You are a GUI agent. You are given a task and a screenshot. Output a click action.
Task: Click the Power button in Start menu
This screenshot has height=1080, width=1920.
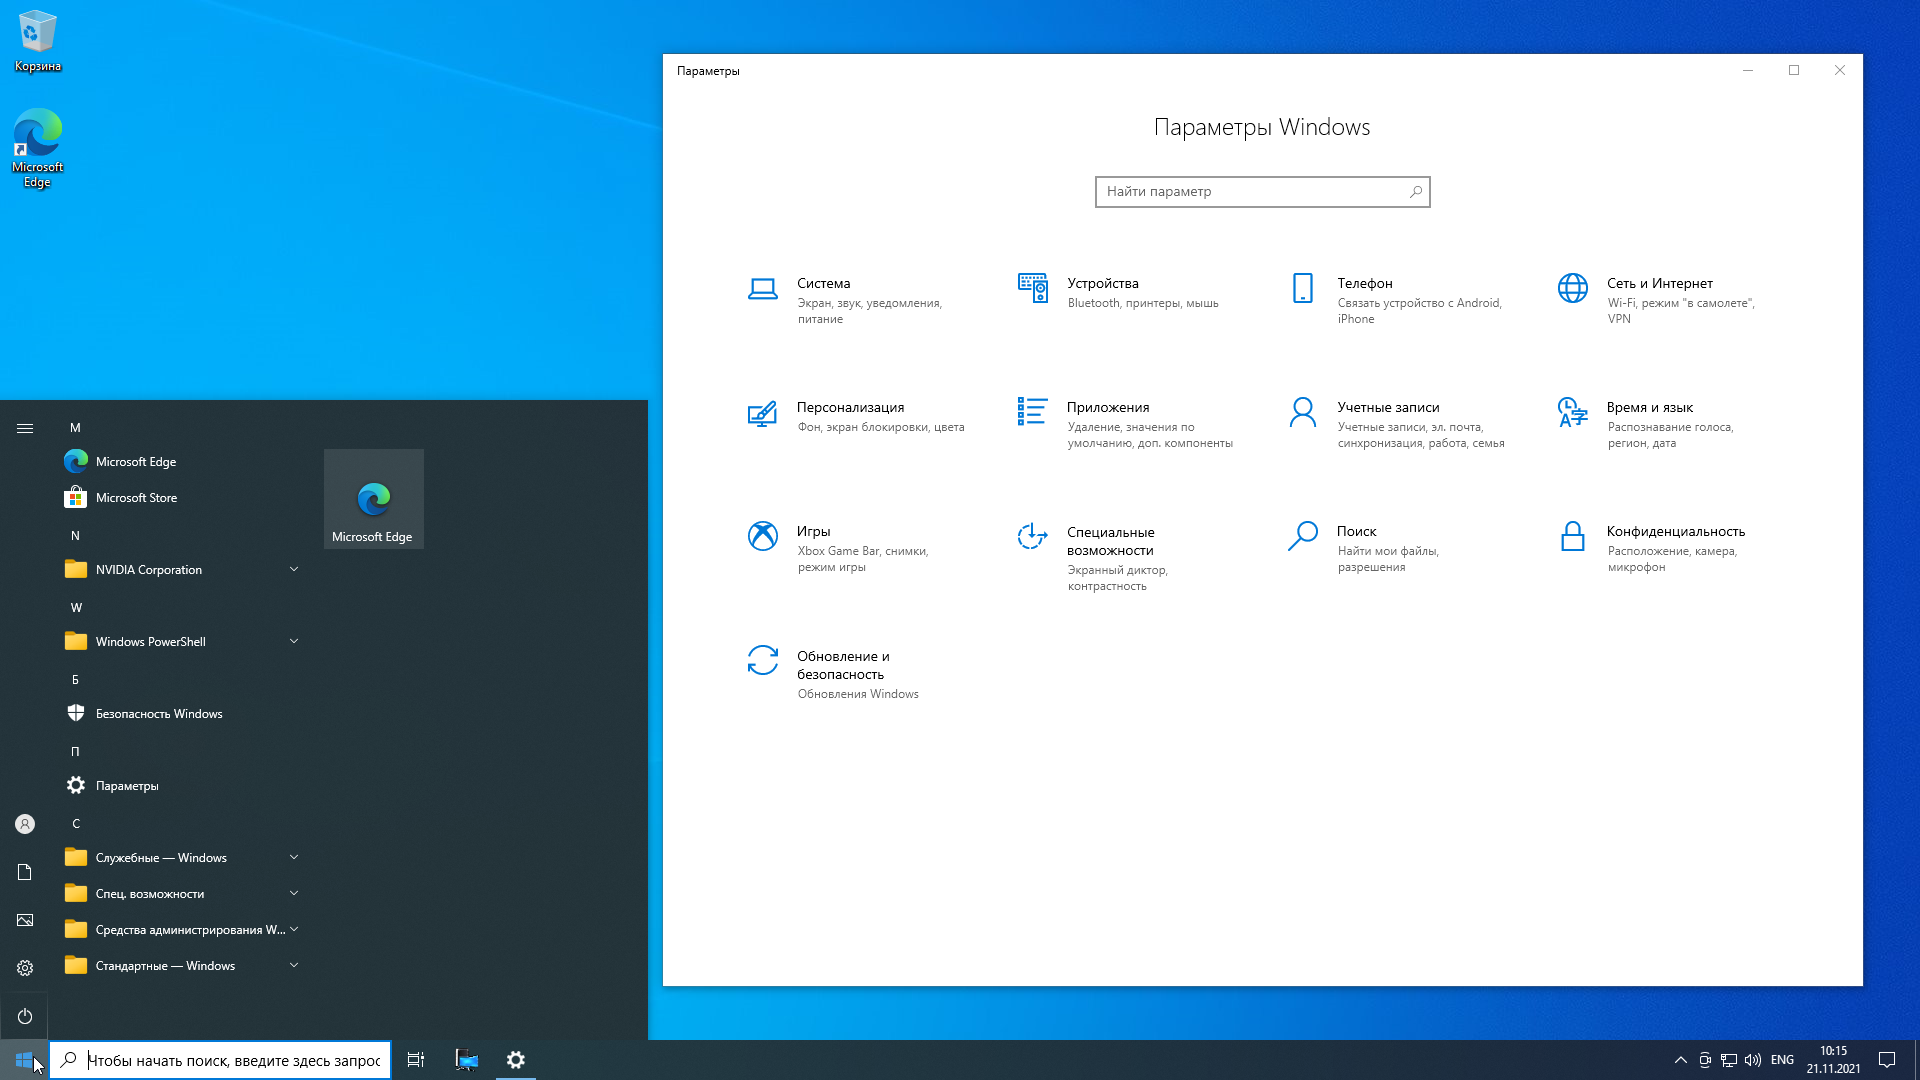click(x=25, y=1016)
